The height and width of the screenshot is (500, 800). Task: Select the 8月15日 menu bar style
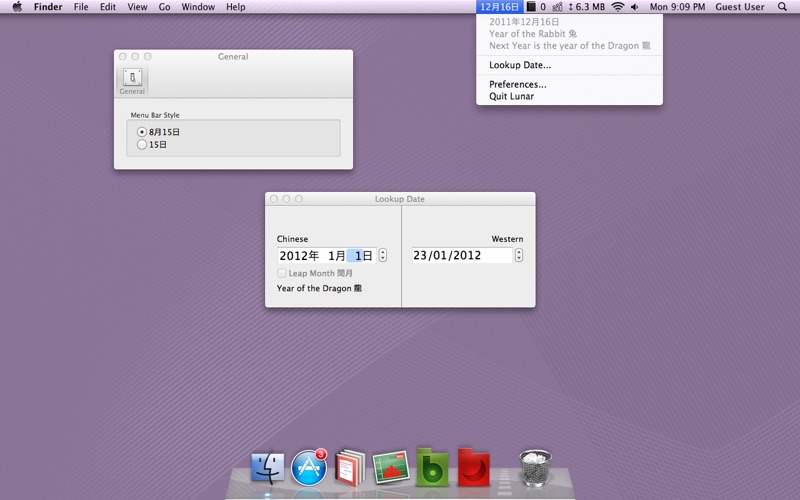(x=142, y=132)
